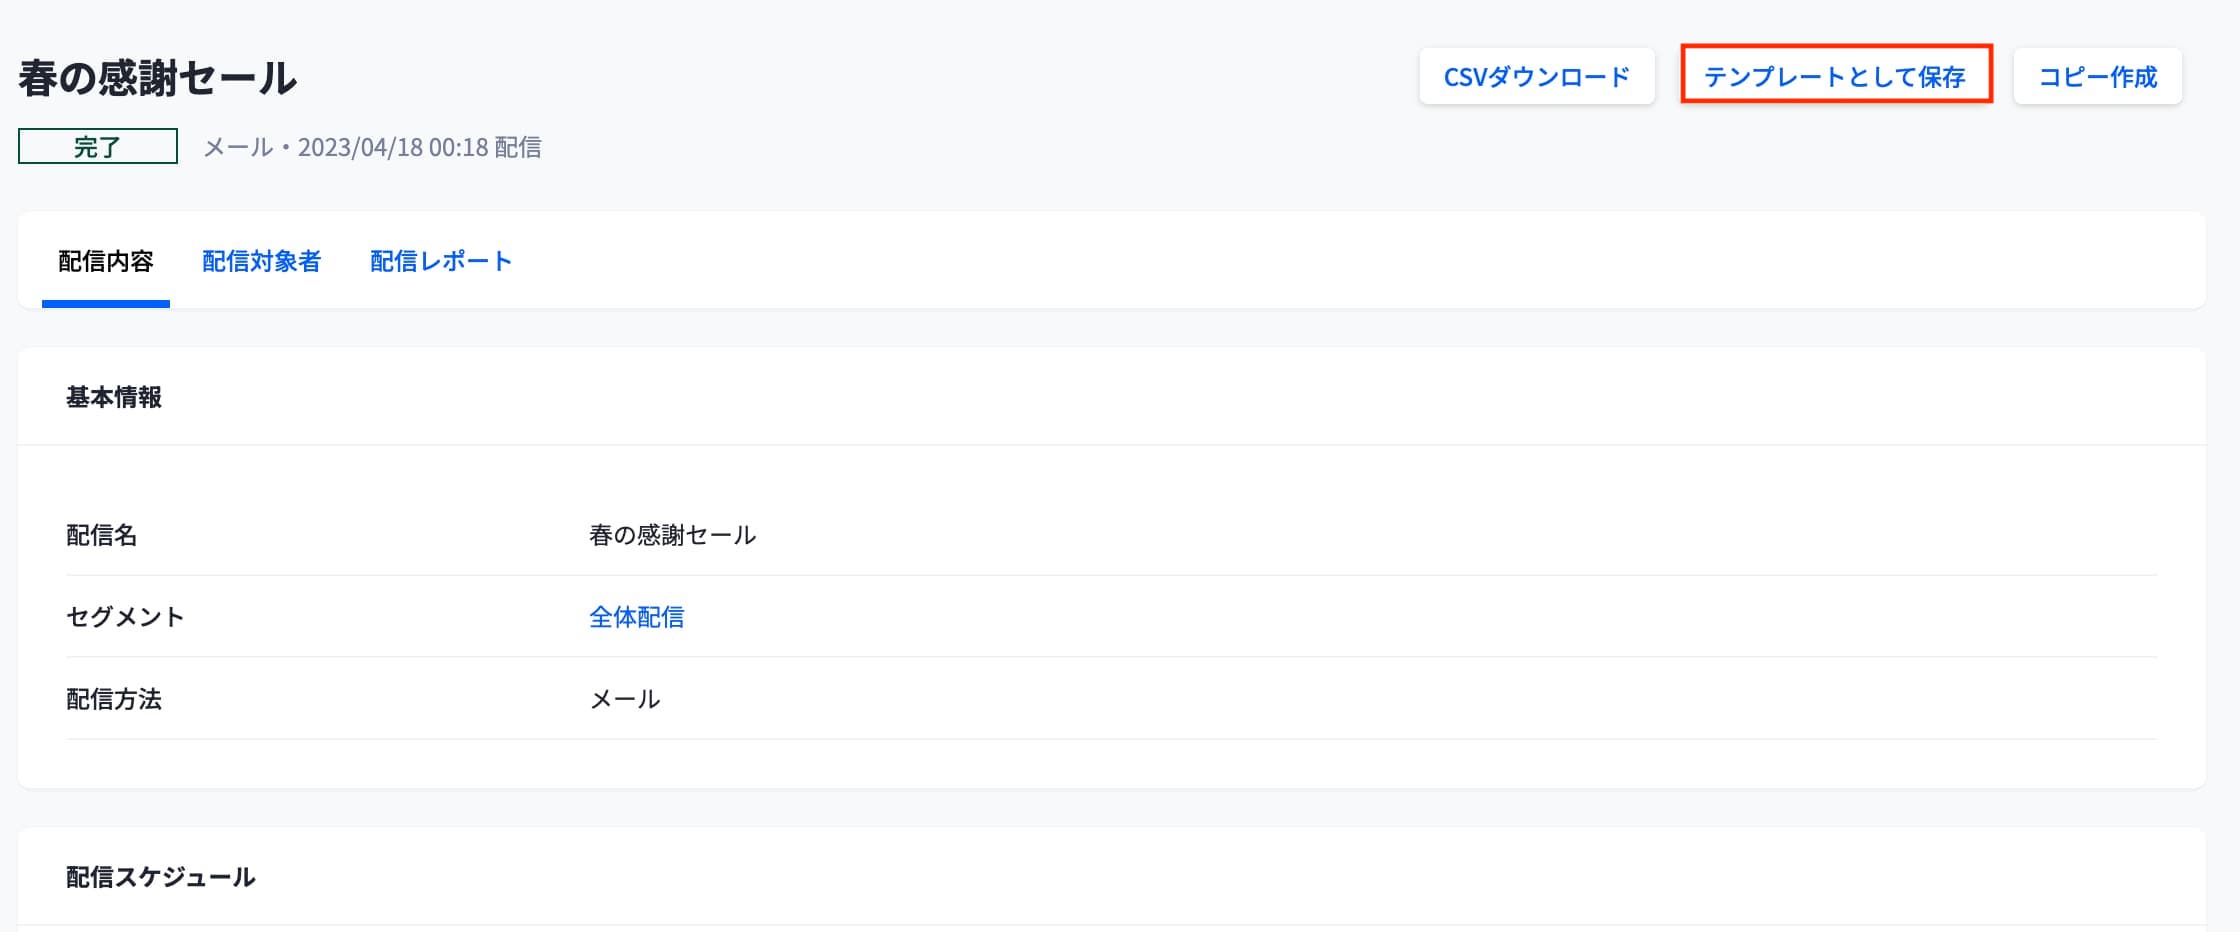This screenshot has width=2240, height=932.
Task: Click the セグメント field label
Action: 125,617
